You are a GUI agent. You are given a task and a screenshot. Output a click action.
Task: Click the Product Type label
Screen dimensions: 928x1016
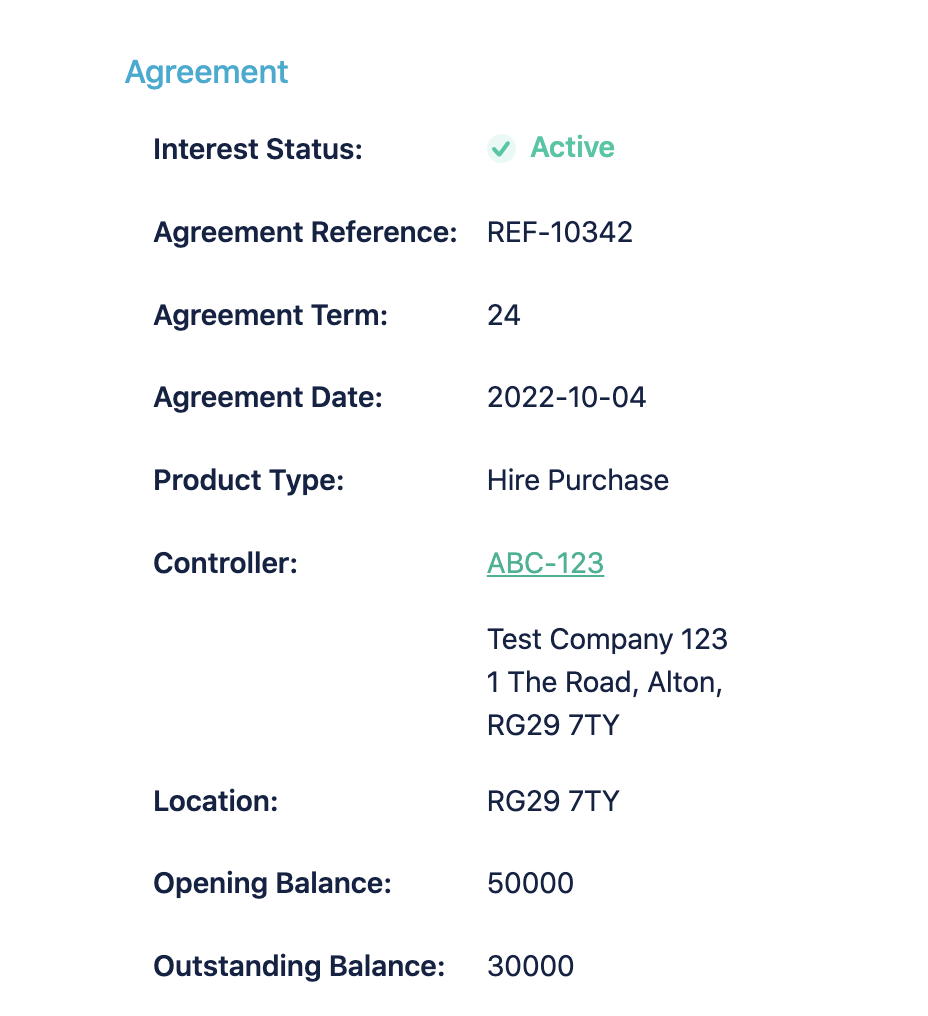pos(248,480)
